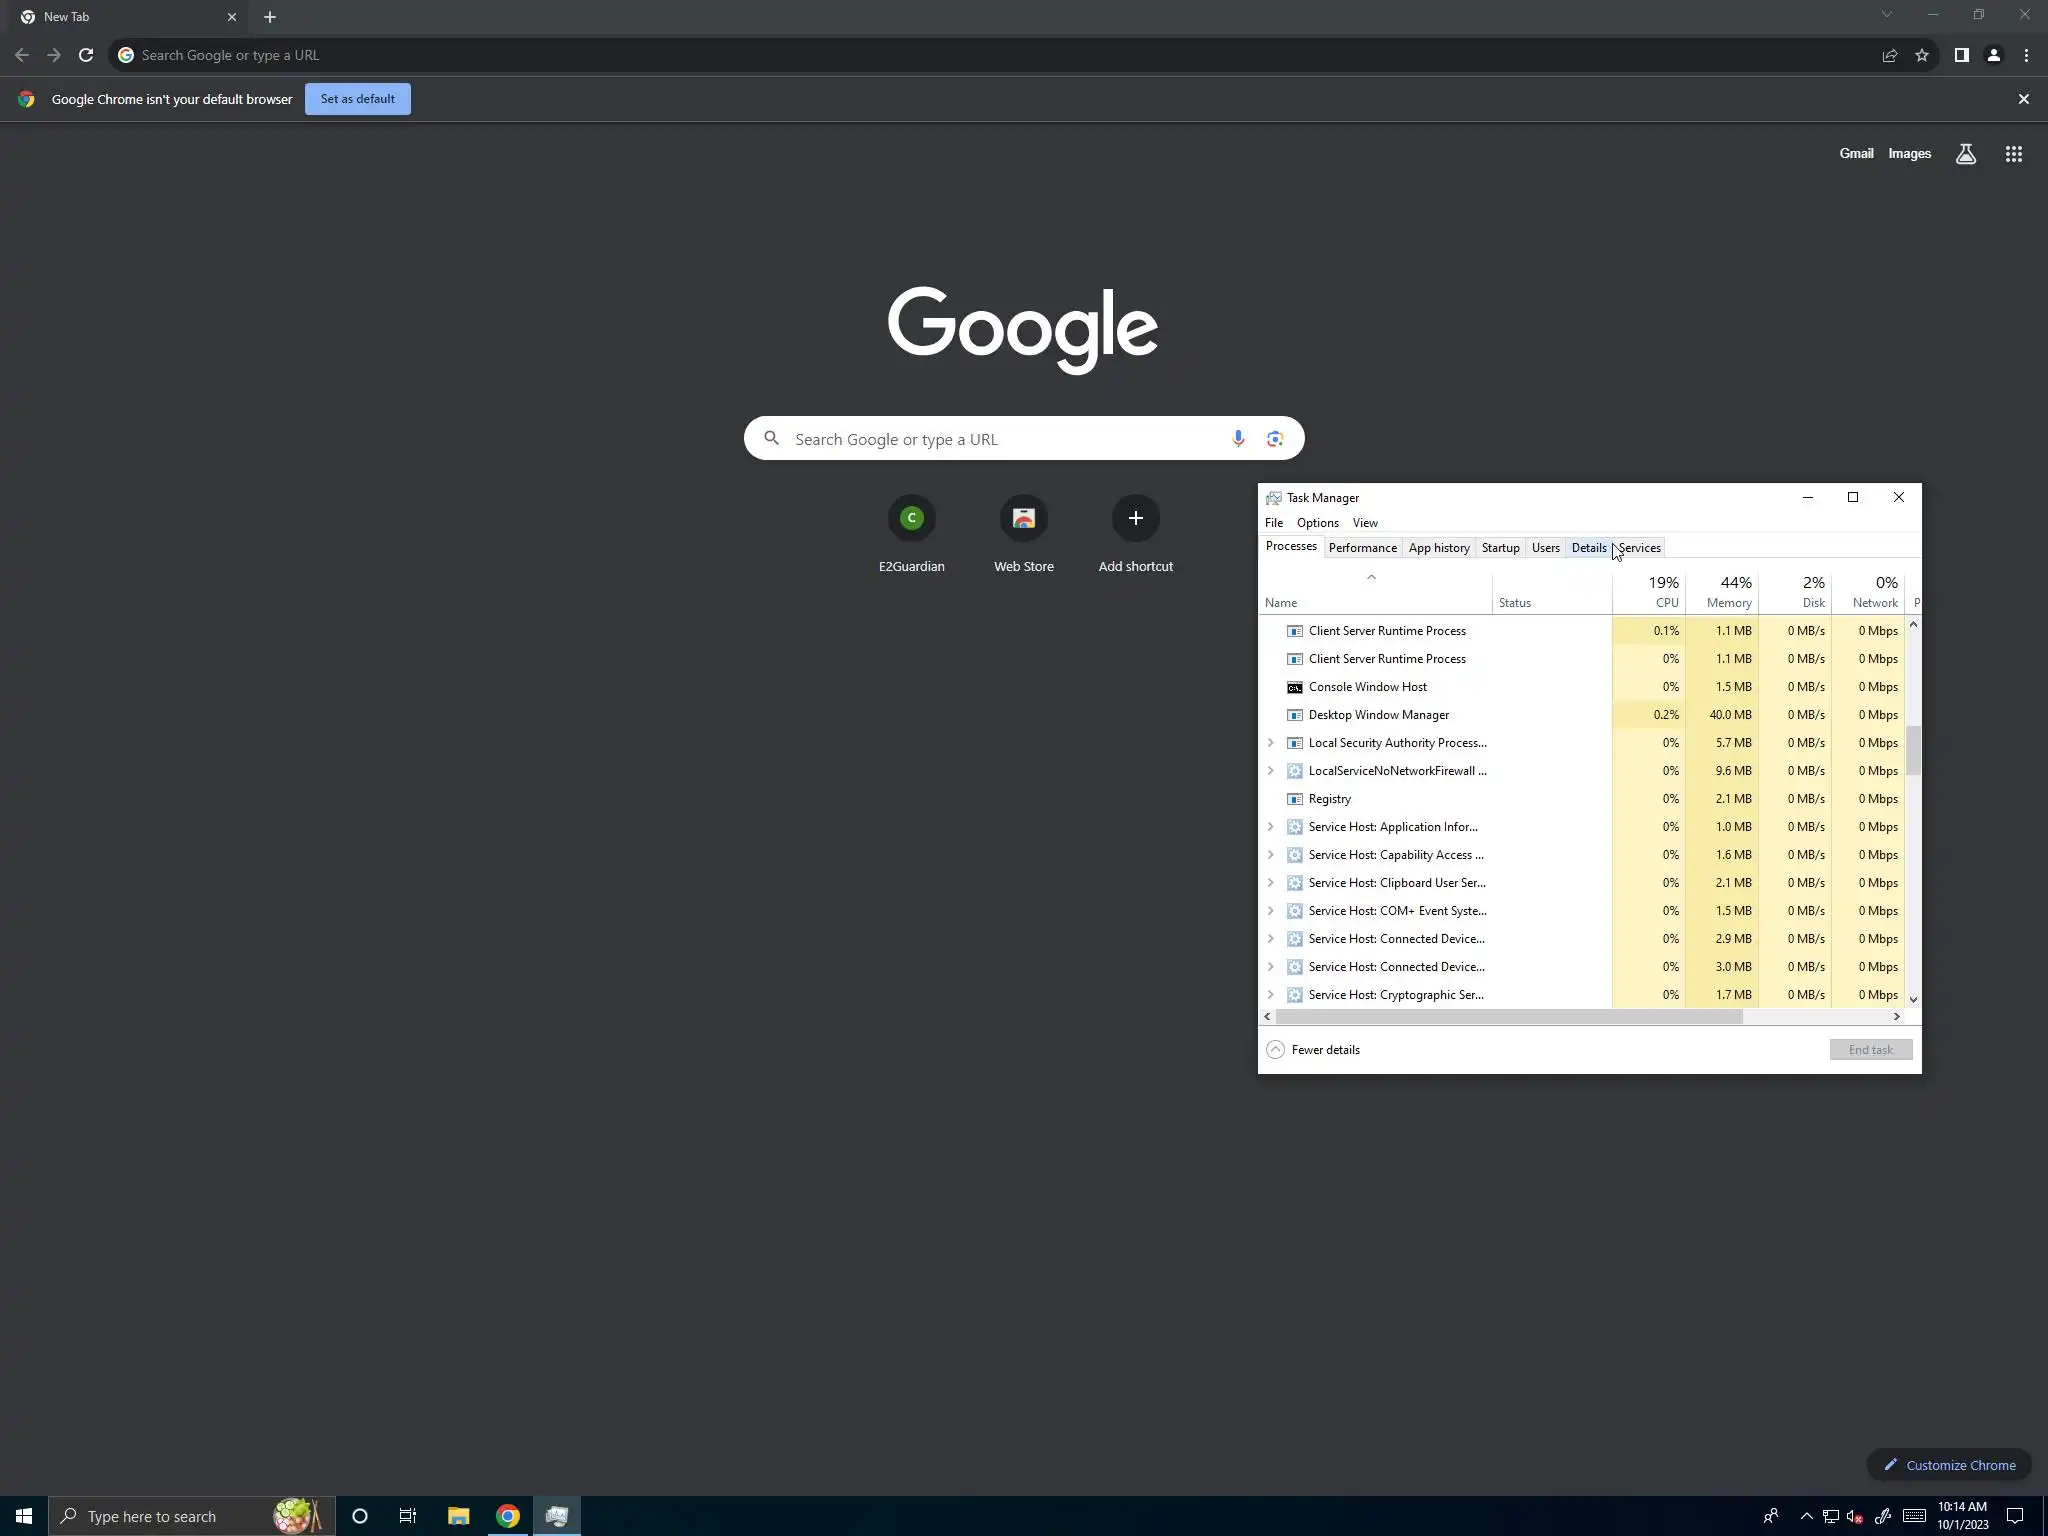
Task: Expand Service Host: Clipboard User Service row
Action: tap(1270, 883)
